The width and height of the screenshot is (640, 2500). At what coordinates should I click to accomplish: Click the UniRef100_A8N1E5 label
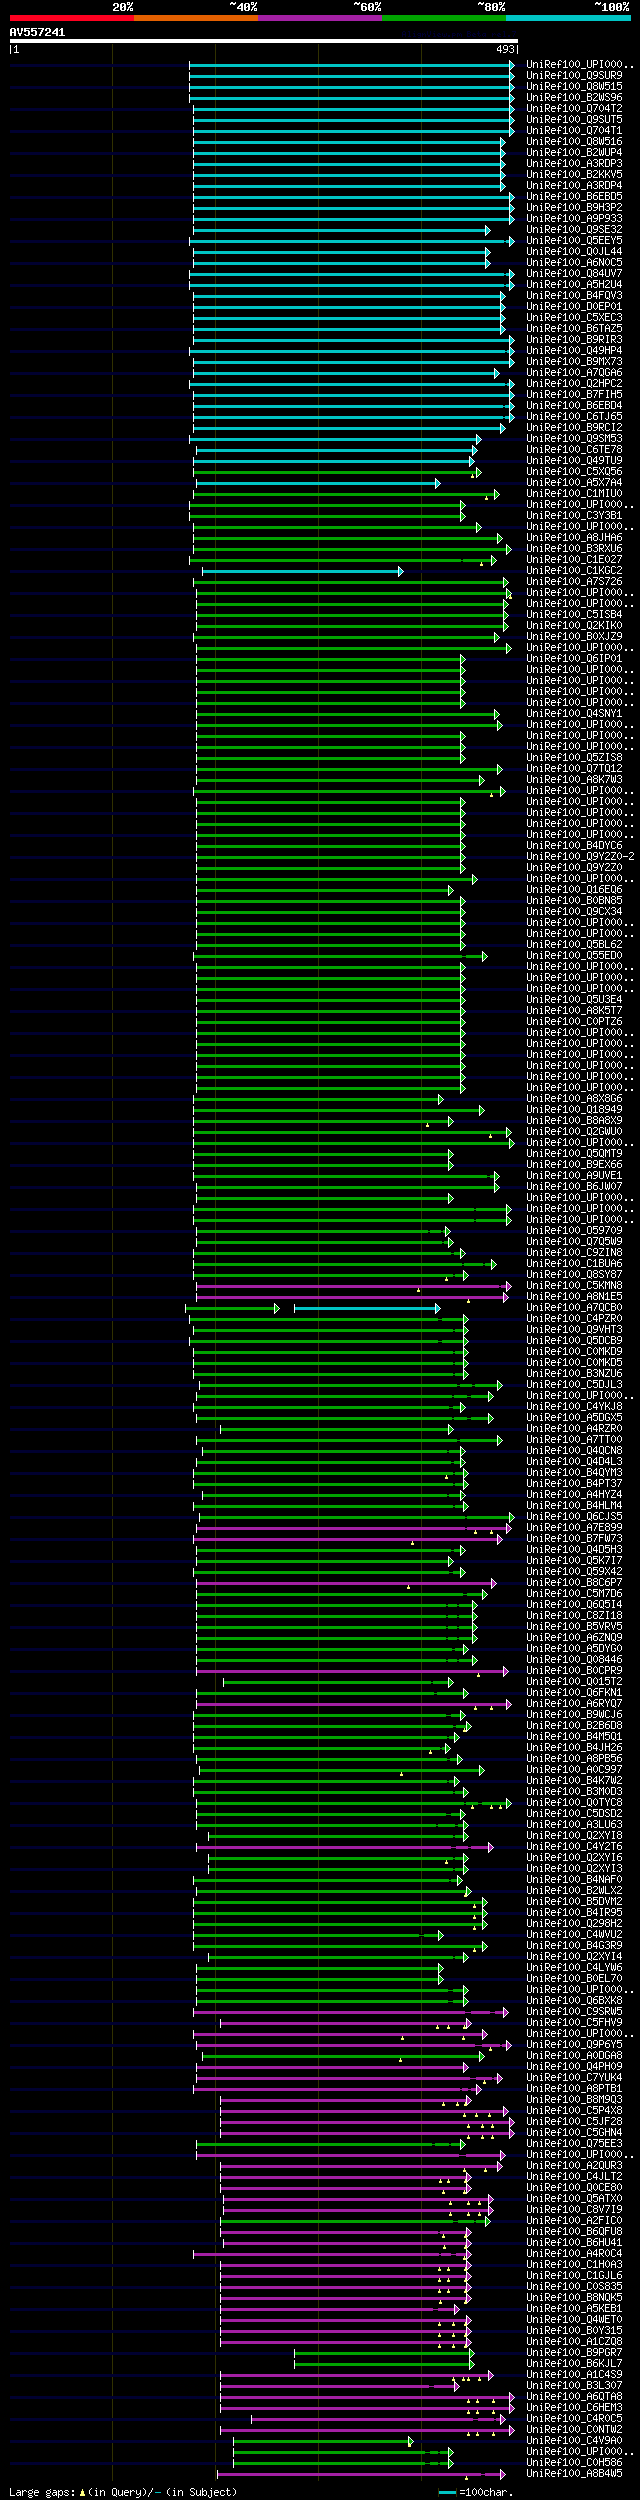[574, 1296]
